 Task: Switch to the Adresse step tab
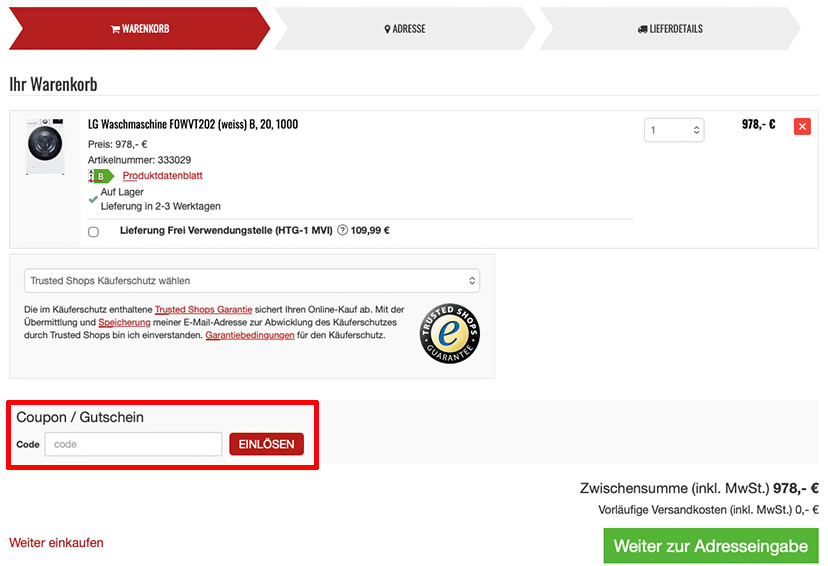404,29
